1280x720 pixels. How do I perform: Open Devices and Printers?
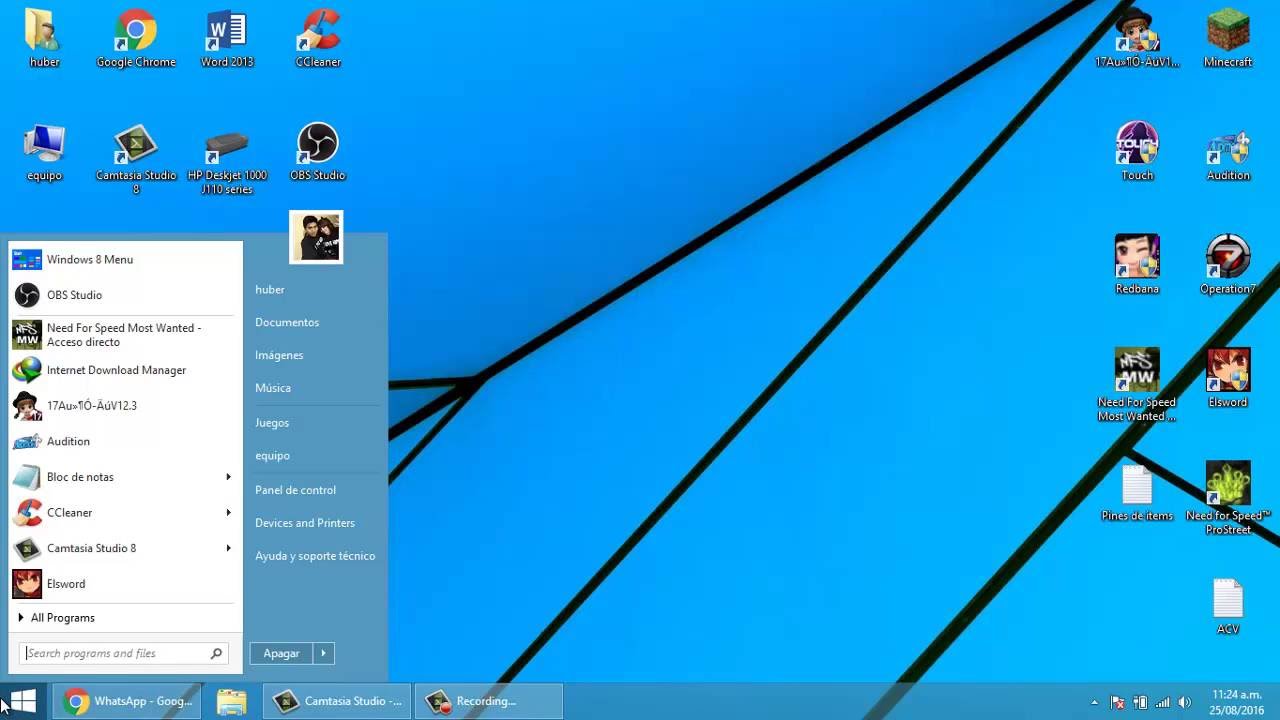[305, 523]
